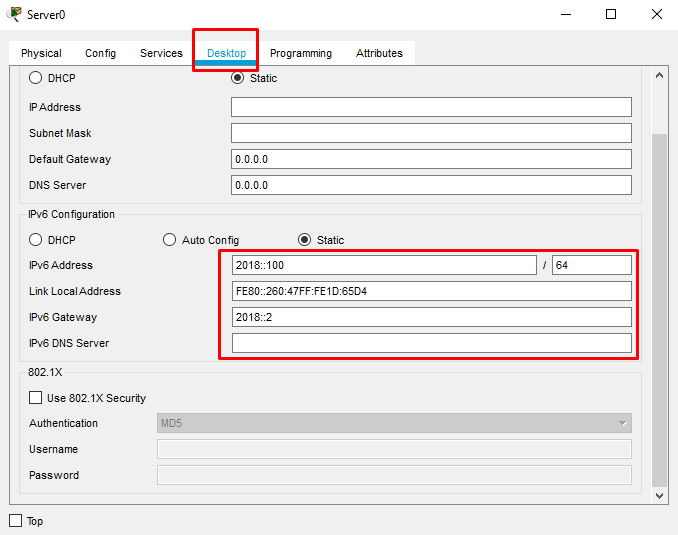This screenshot has height=535, width=678.
Task: Click the IPv6 Address field with 2018::100
Action: (384, 265)
